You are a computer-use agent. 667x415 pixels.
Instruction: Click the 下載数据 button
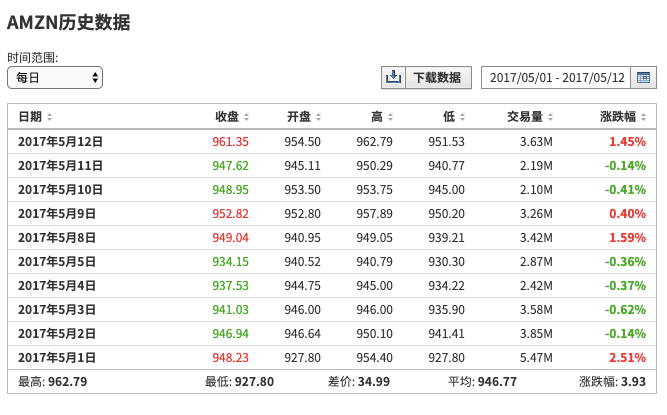[437, 77]
